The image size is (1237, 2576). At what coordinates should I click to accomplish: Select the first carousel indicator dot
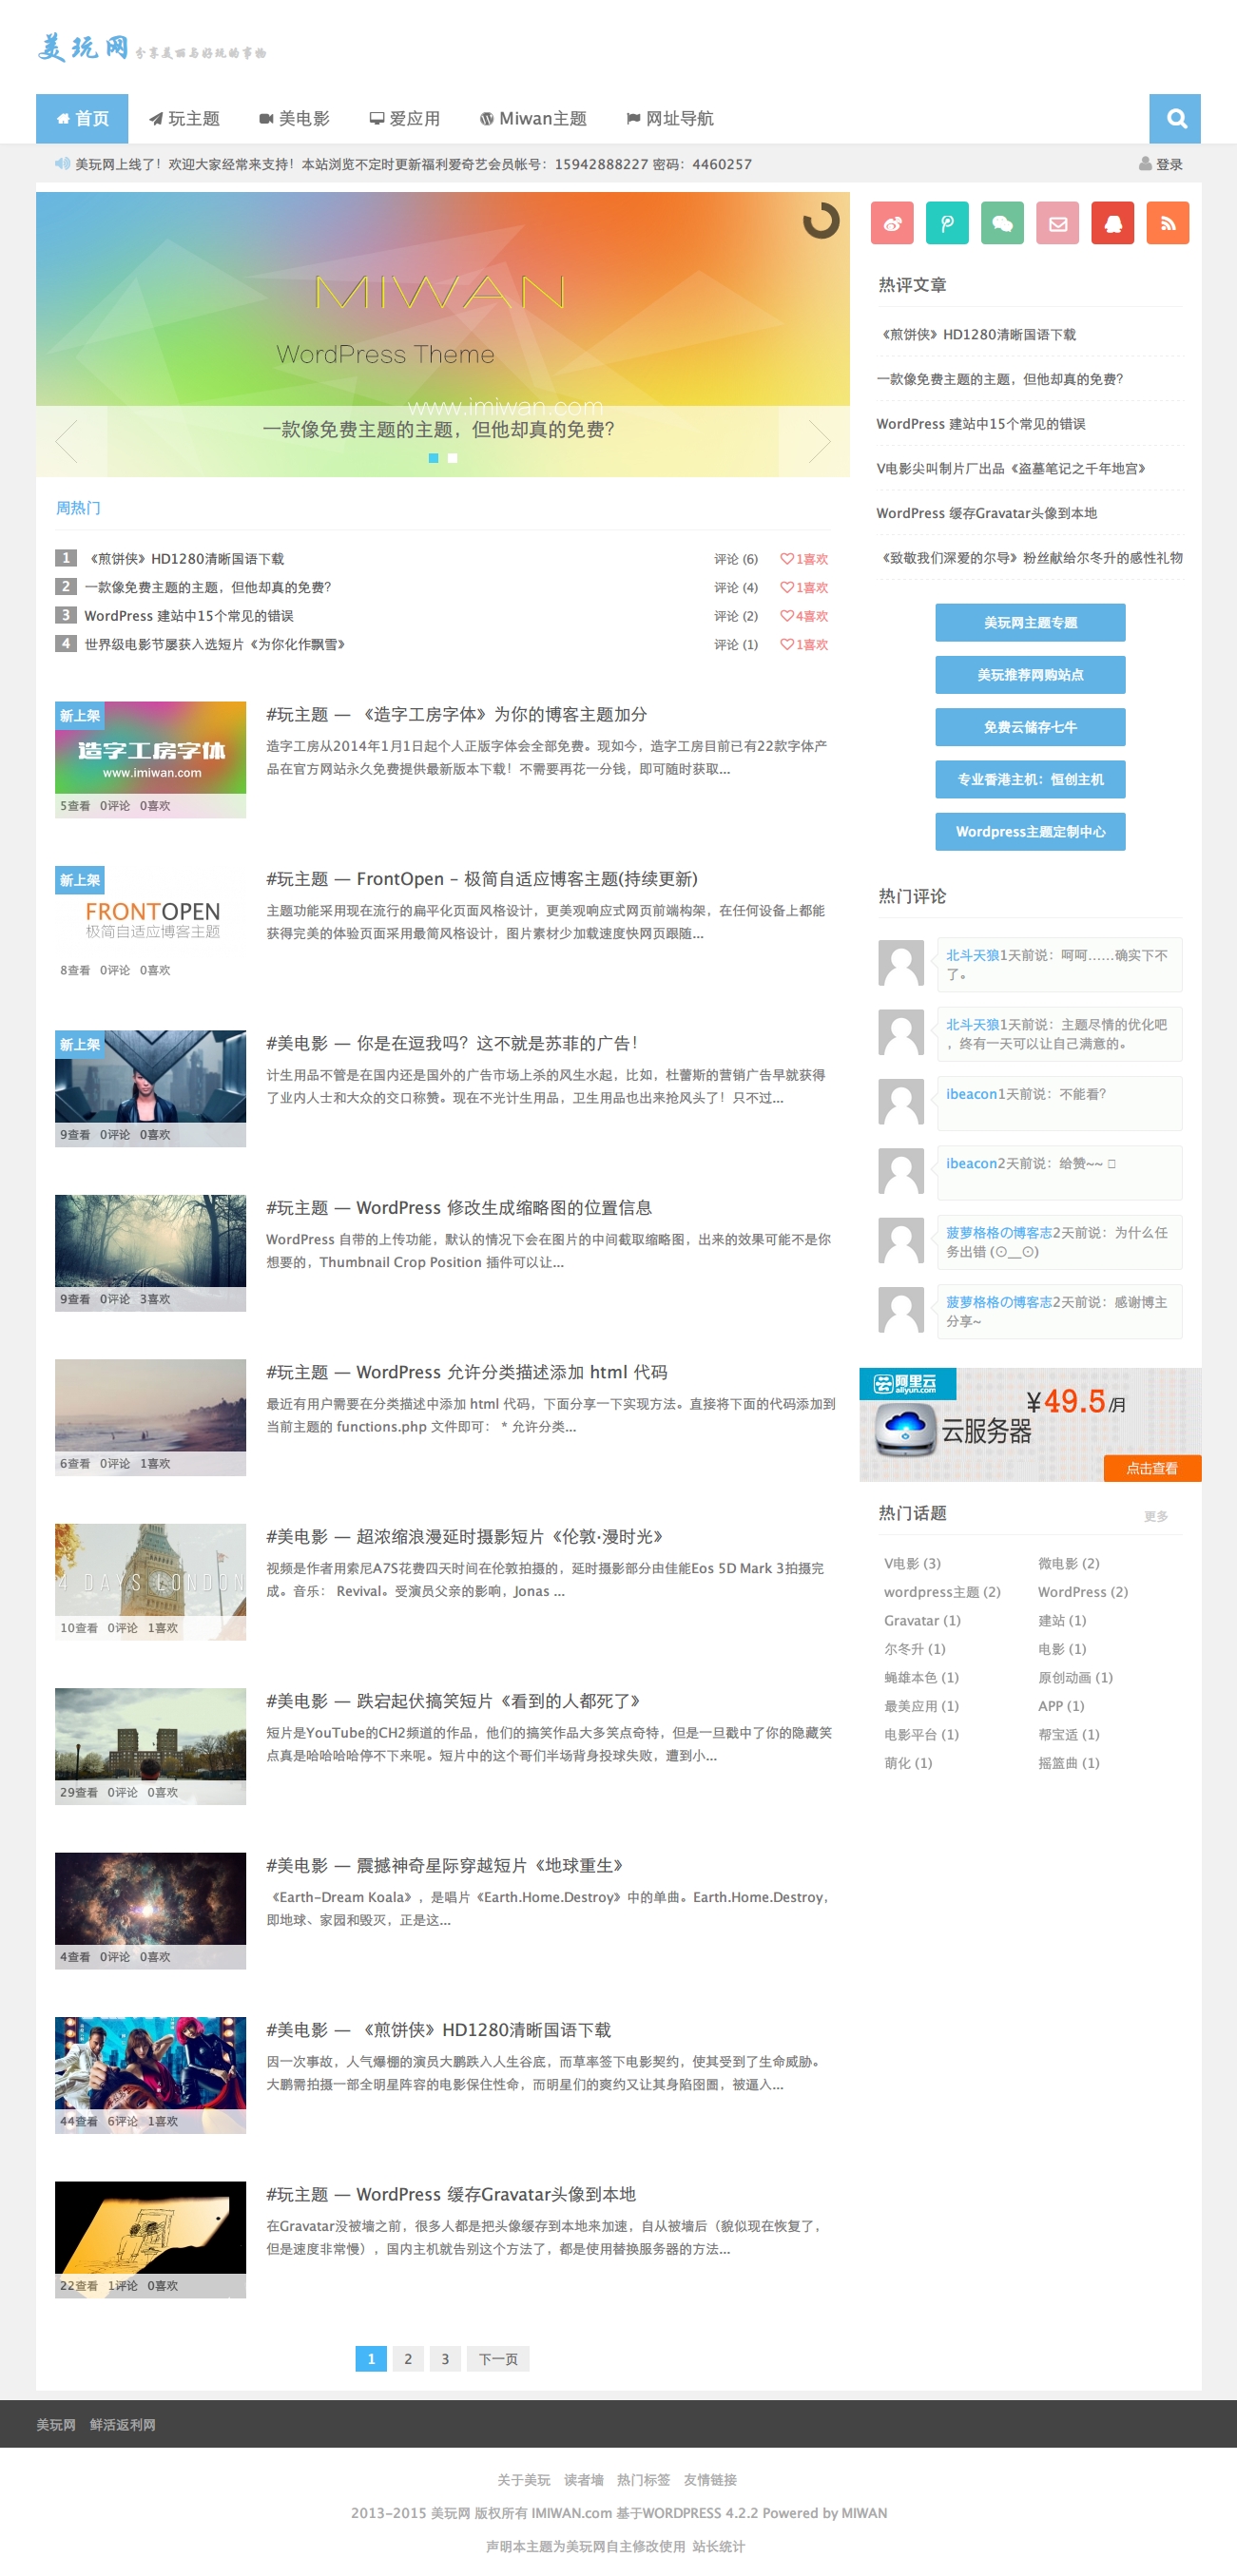pyautogui.click(x=433, y=458)
